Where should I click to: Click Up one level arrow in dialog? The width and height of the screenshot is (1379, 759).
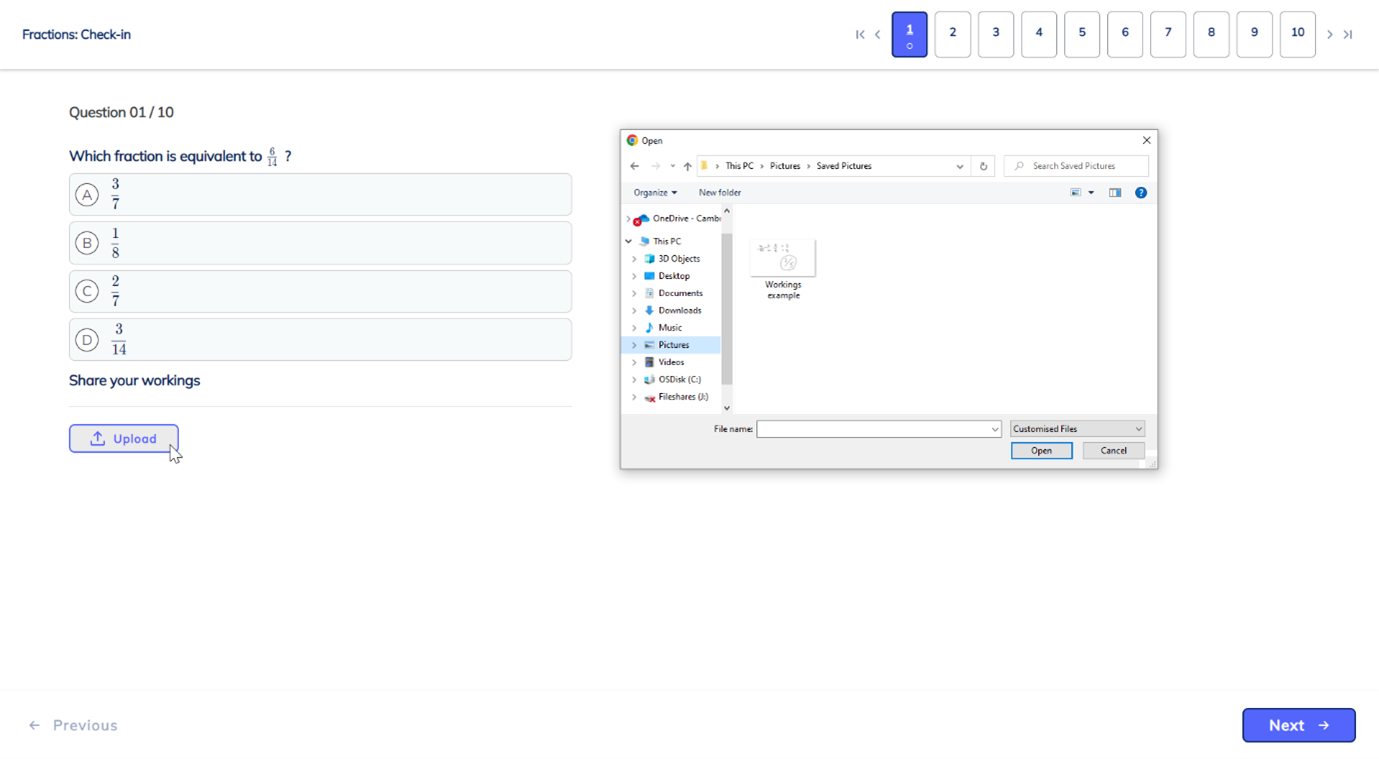[x=687, y=166]
